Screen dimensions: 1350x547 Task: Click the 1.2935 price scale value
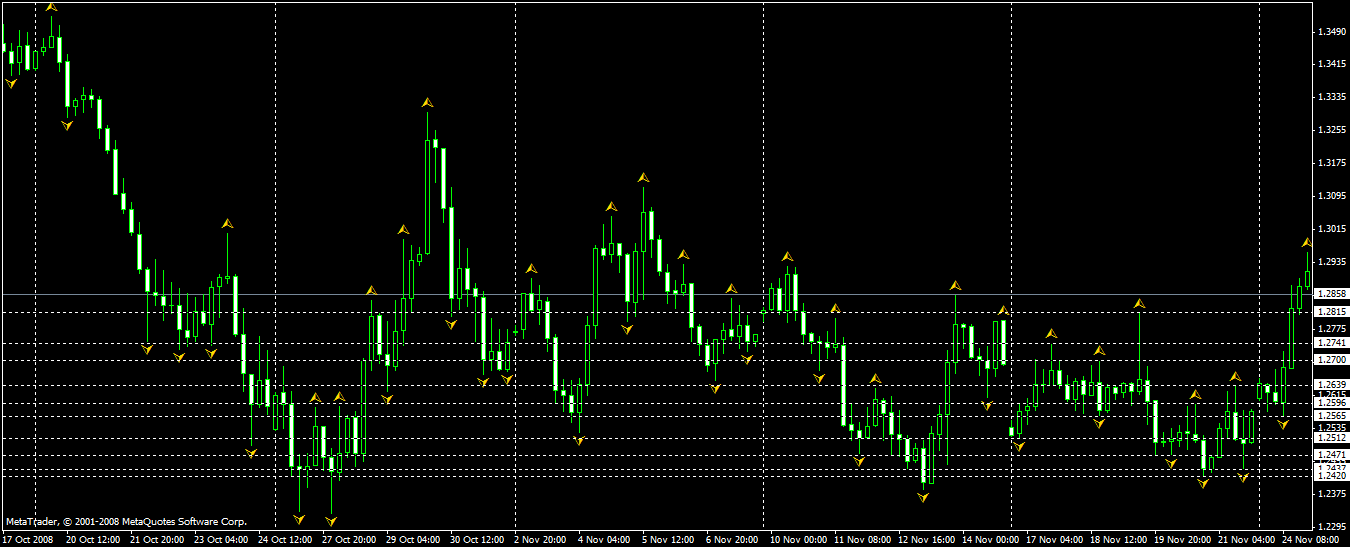[1331, 263]
